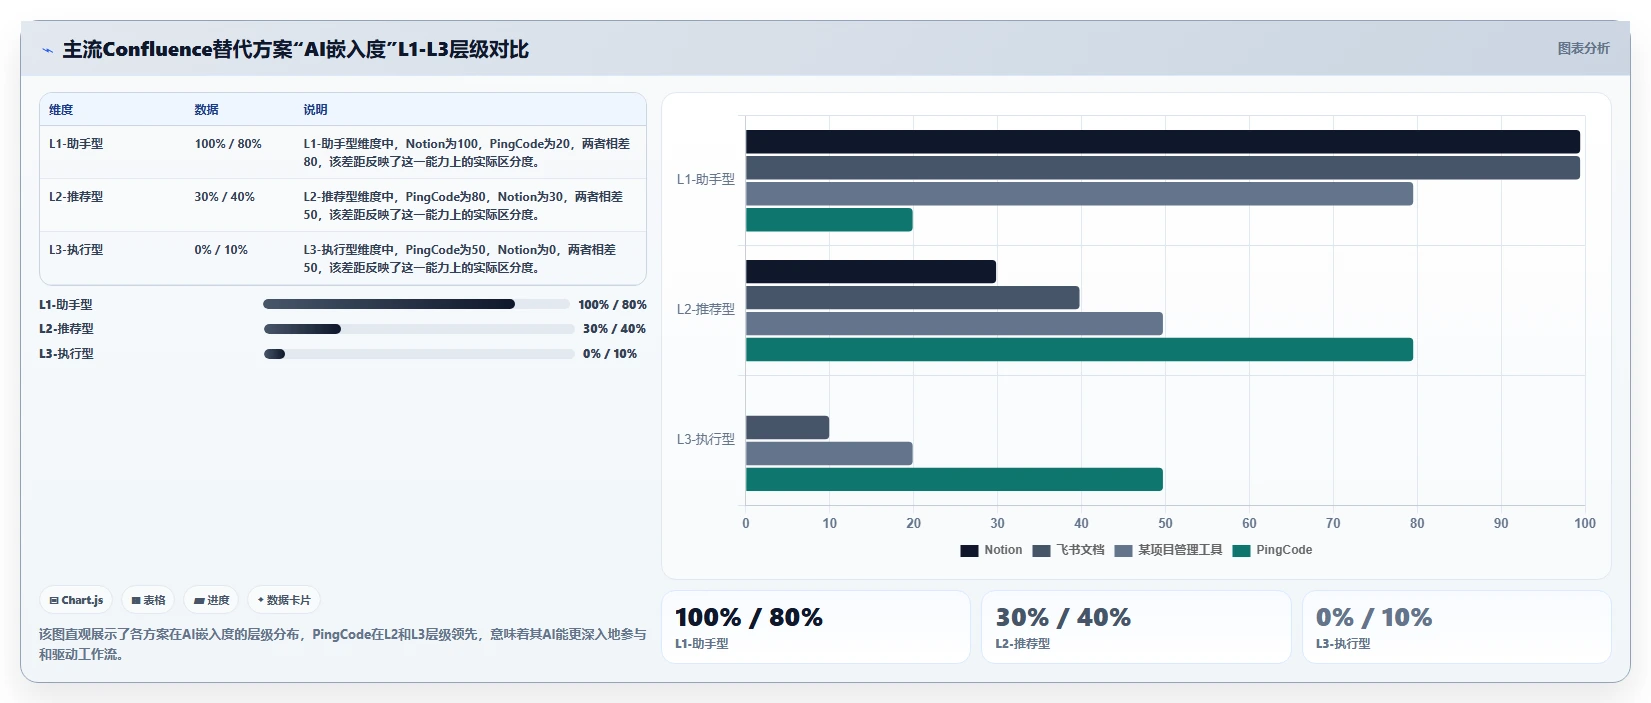Viewport: 1651px width, 703px height.
Task: Click the L3-执行型 progress bar
Action: tap(419, 353)
